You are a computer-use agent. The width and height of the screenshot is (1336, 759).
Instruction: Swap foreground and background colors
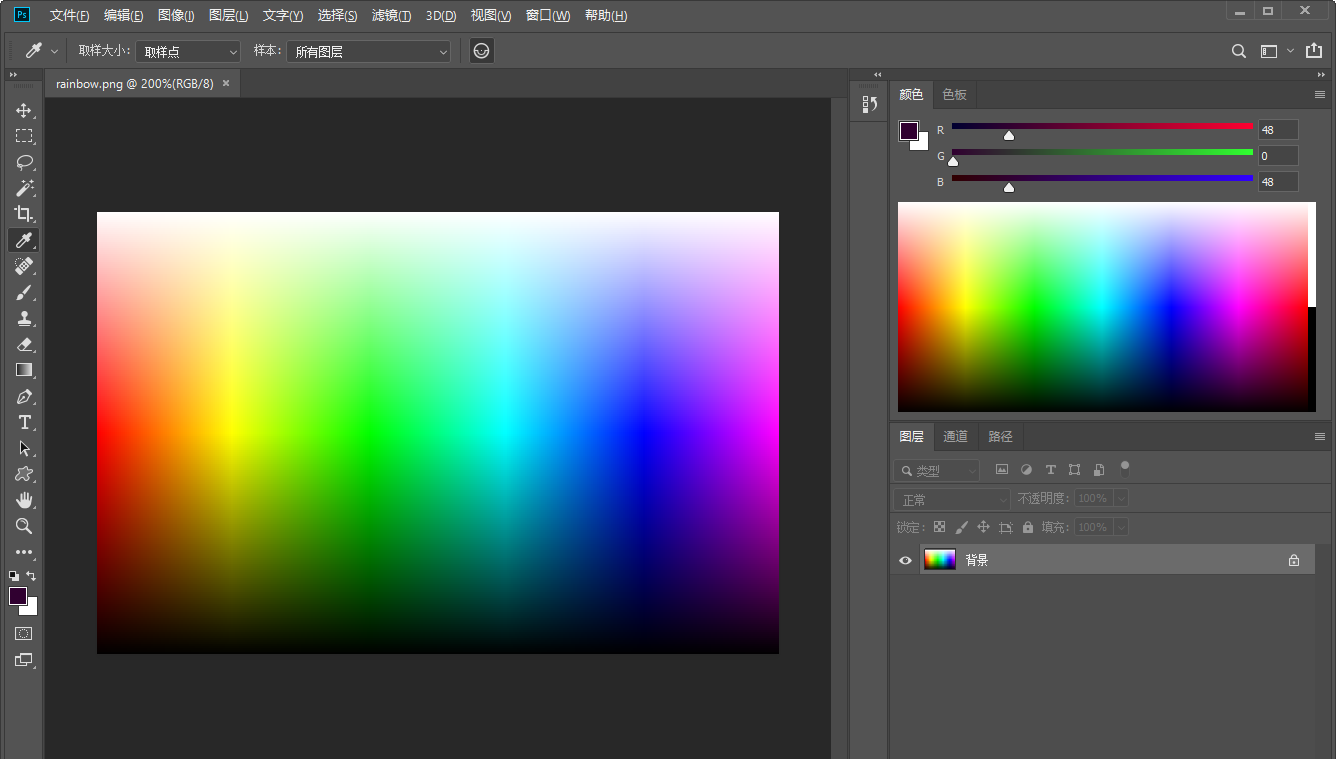pyautogui.click(x=32, y=576)
